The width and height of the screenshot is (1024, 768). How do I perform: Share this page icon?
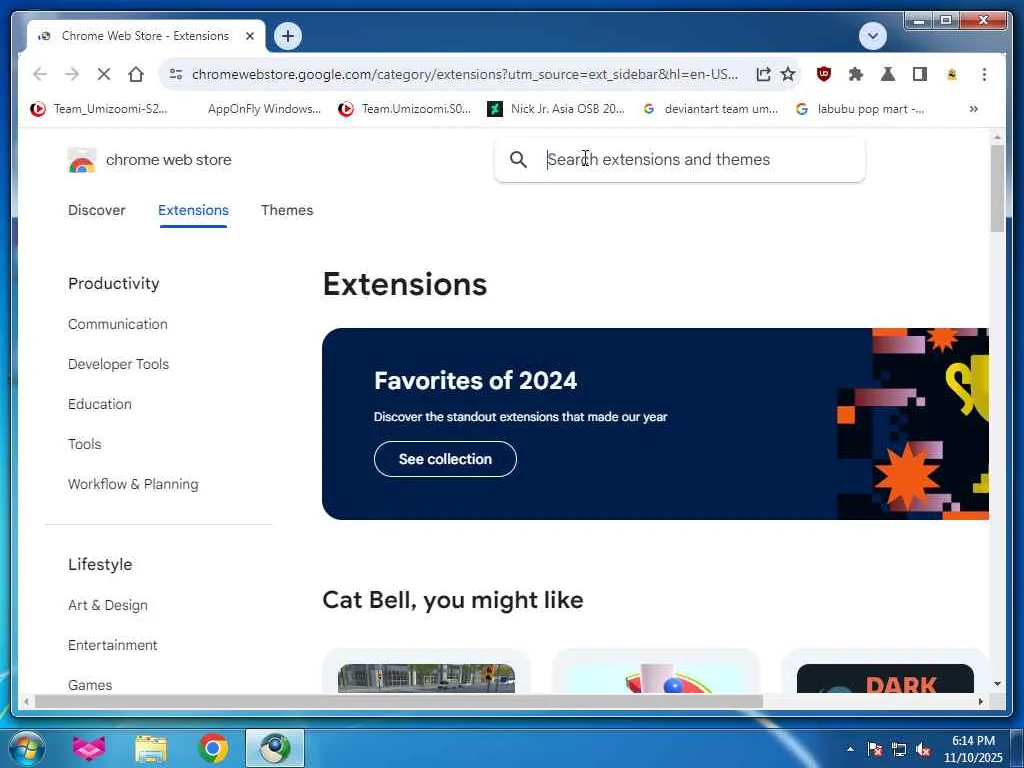pyautogui.click(x=763, y=74)
